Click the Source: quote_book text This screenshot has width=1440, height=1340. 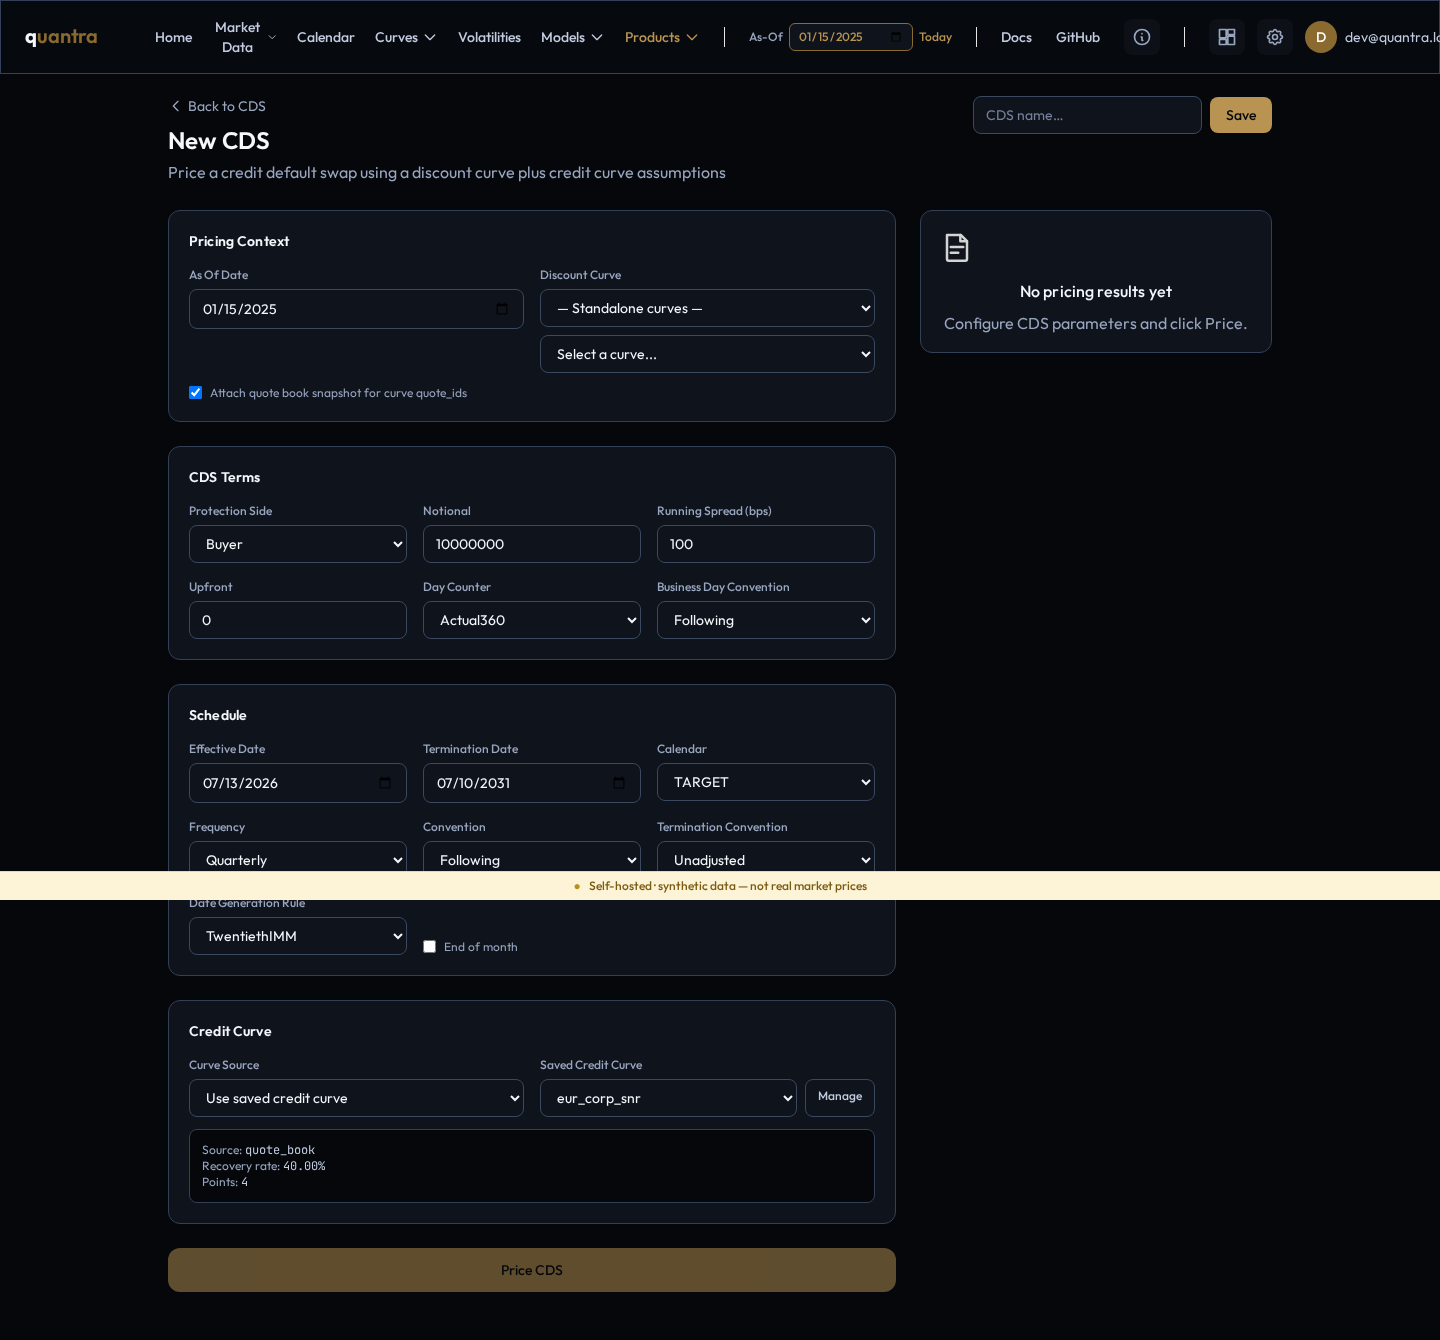(258, 1150)
